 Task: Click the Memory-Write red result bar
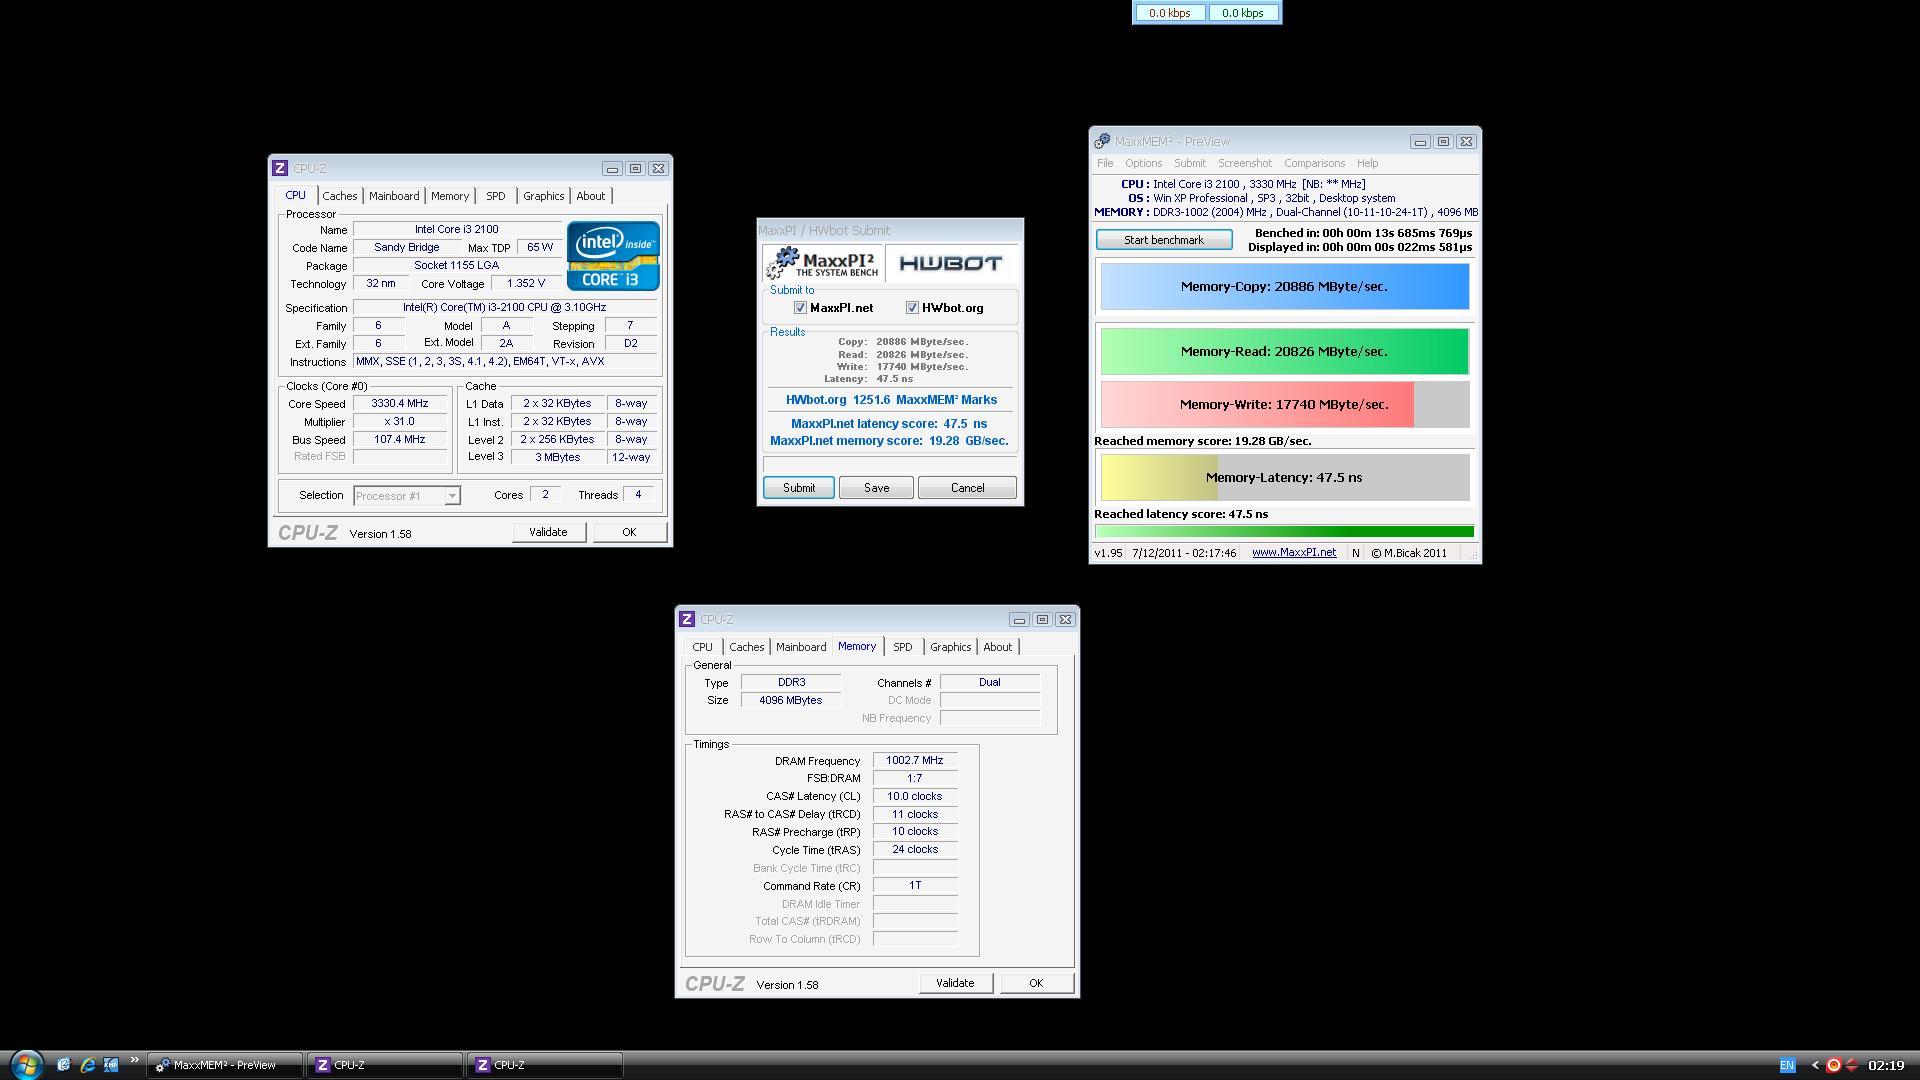coord(1285,404)
